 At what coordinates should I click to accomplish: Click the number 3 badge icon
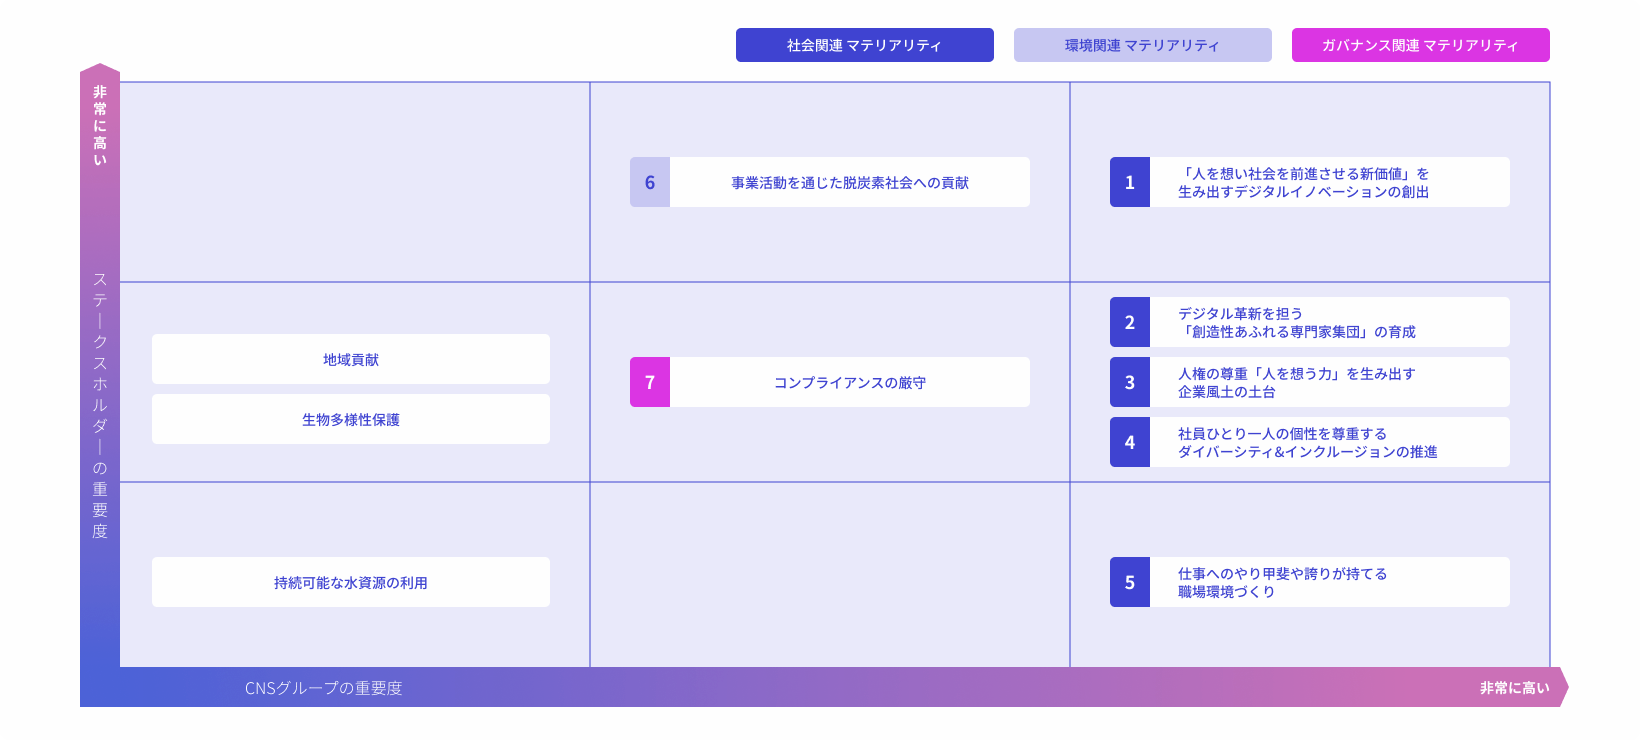click(x=1130, y=382)
